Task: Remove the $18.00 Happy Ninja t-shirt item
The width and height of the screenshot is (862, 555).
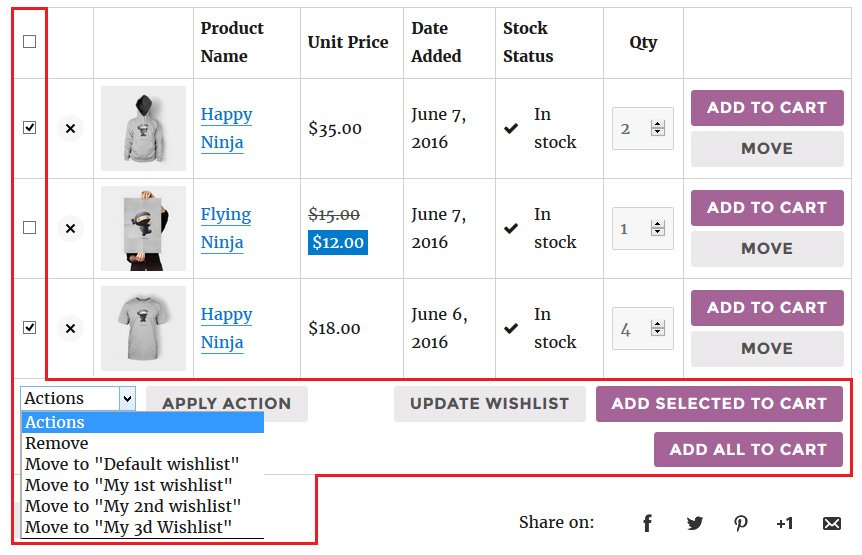Action: pos(70,329)
